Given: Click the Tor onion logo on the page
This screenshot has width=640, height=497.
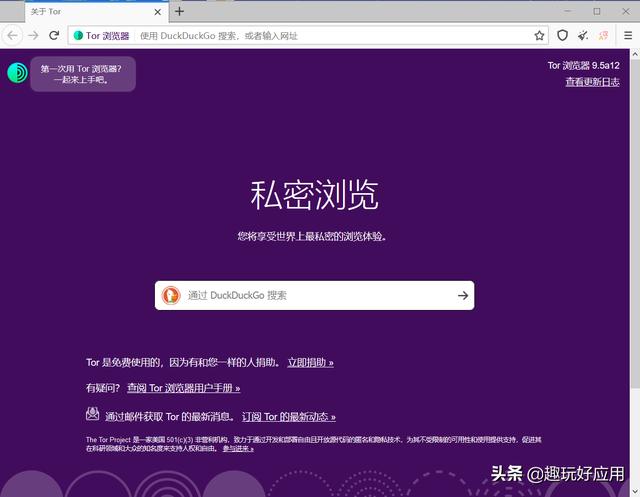Looking at the screenshot, I should 17,73.
